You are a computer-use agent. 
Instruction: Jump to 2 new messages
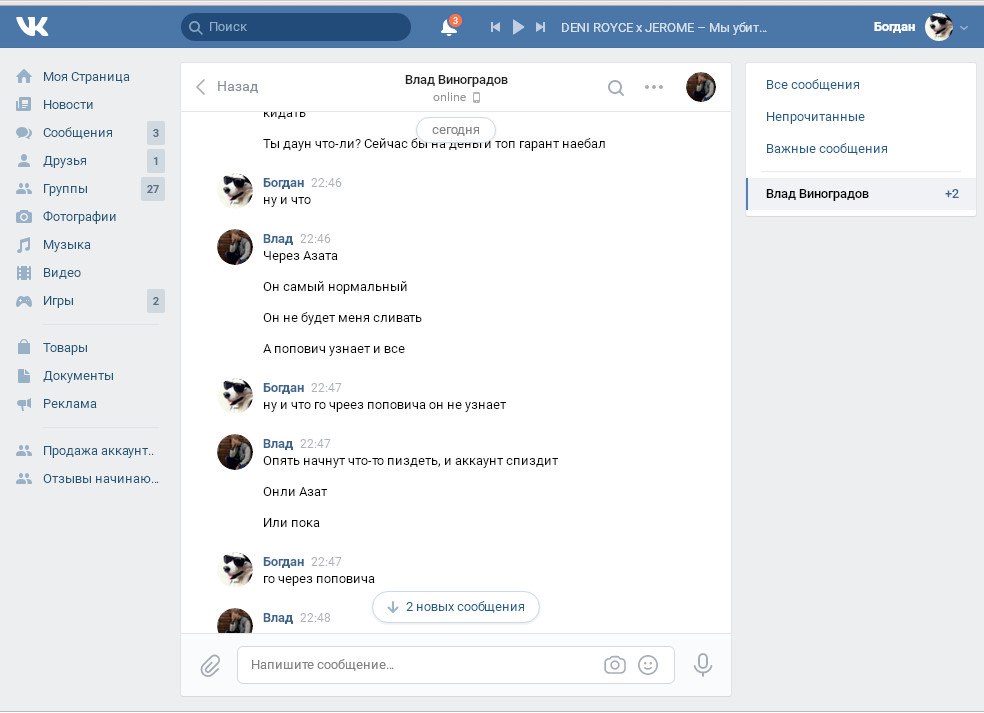(456, 606)
